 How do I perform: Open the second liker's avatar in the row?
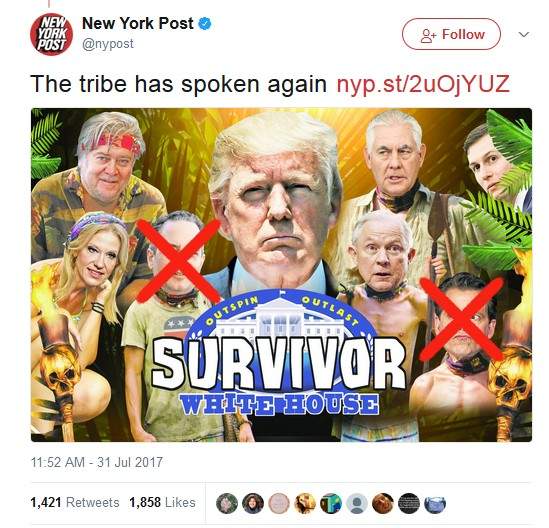click(x=253, y=503)
